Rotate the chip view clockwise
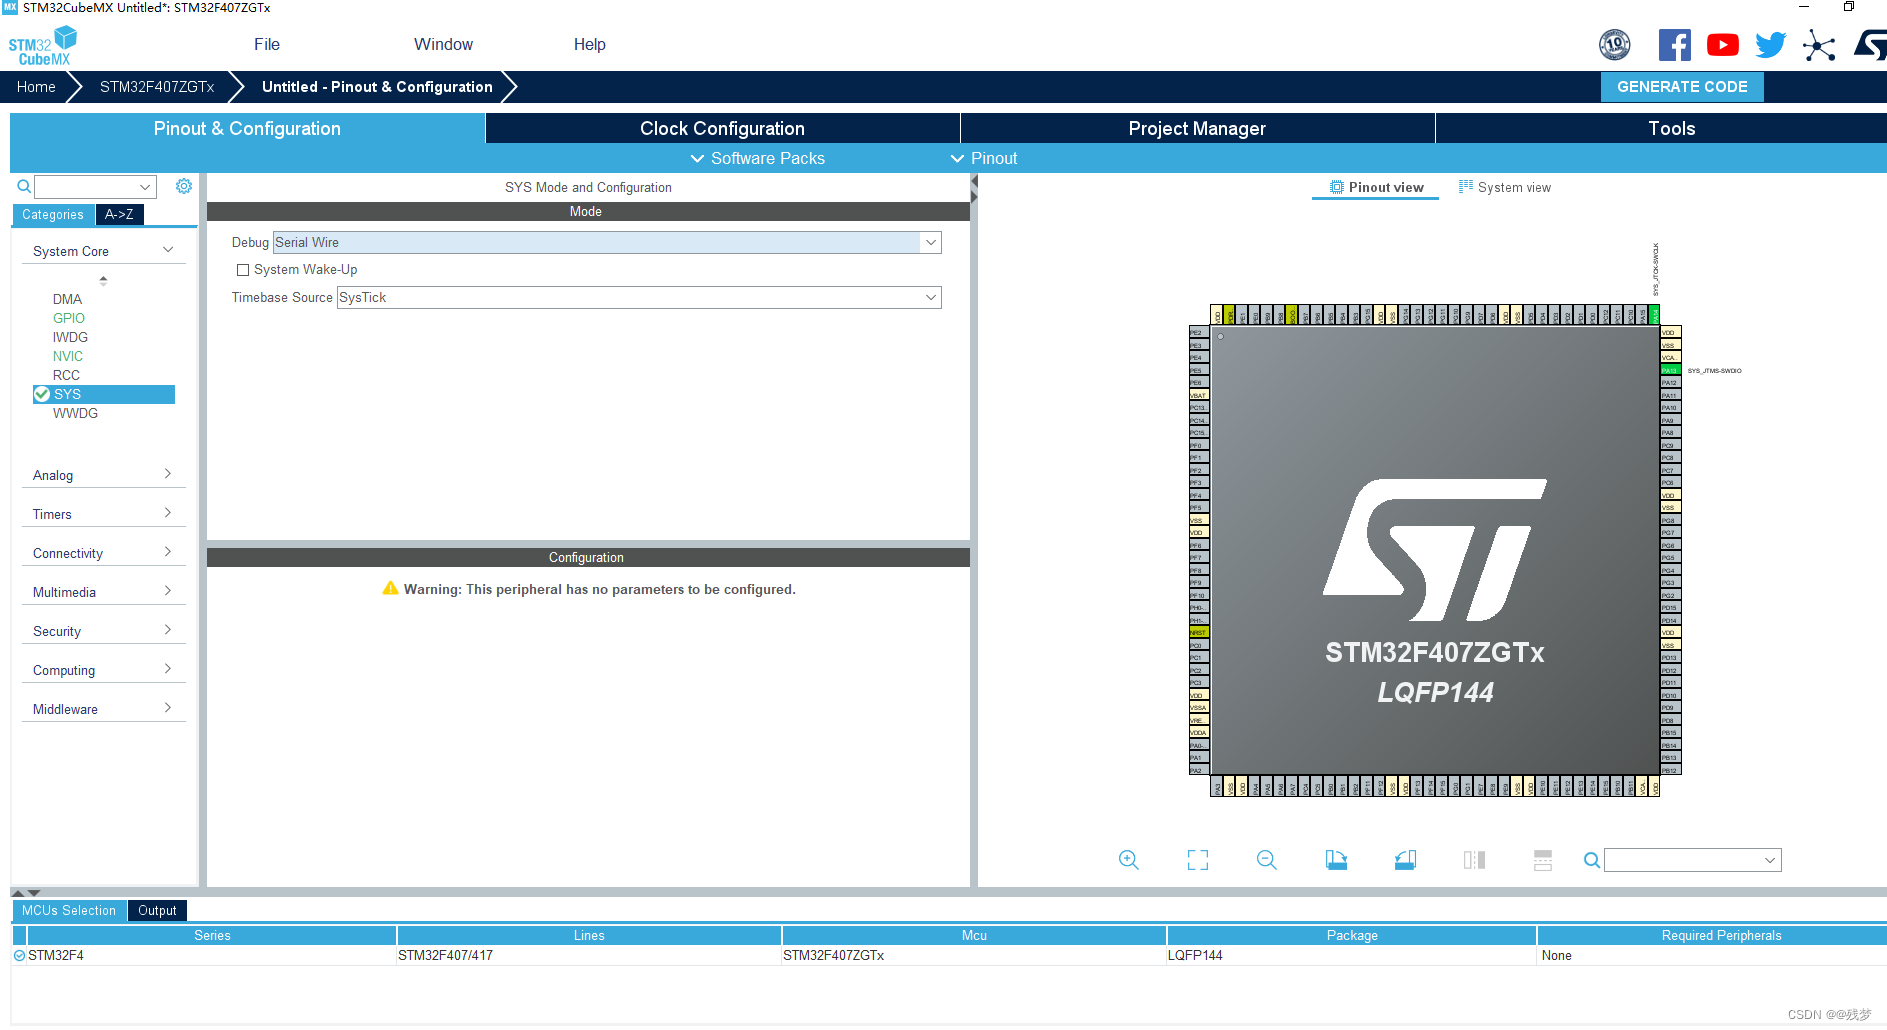The height and width of the screenshot is (1030, 1887). (x=1336, y=860)
